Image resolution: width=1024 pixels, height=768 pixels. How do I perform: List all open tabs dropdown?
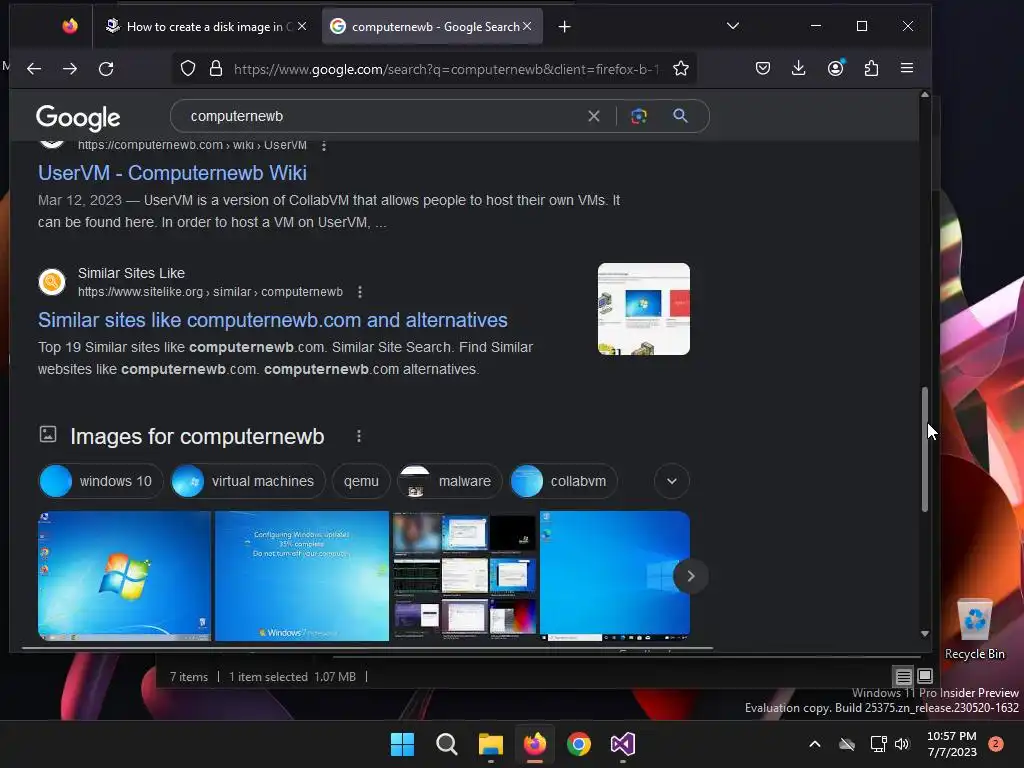(733, 26)
